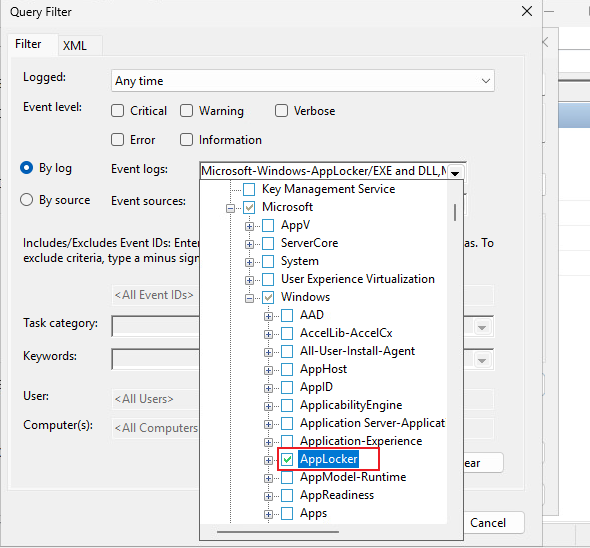Image resolution: width=590 pixels, height=548 pixels.
Task: Click the All Event IDs input field
Action: tap(155, 295)
